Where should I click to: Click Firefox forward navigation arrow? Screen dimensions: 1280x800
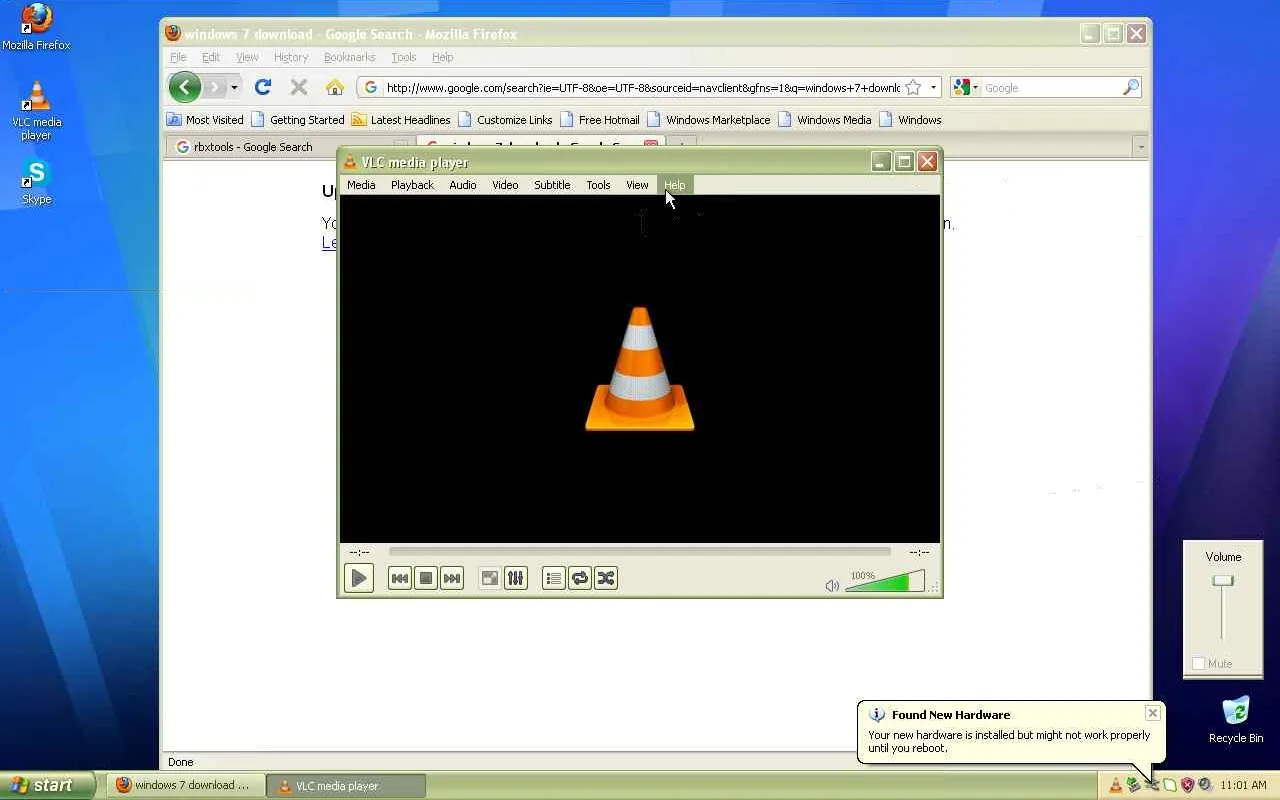pos(214,87)
